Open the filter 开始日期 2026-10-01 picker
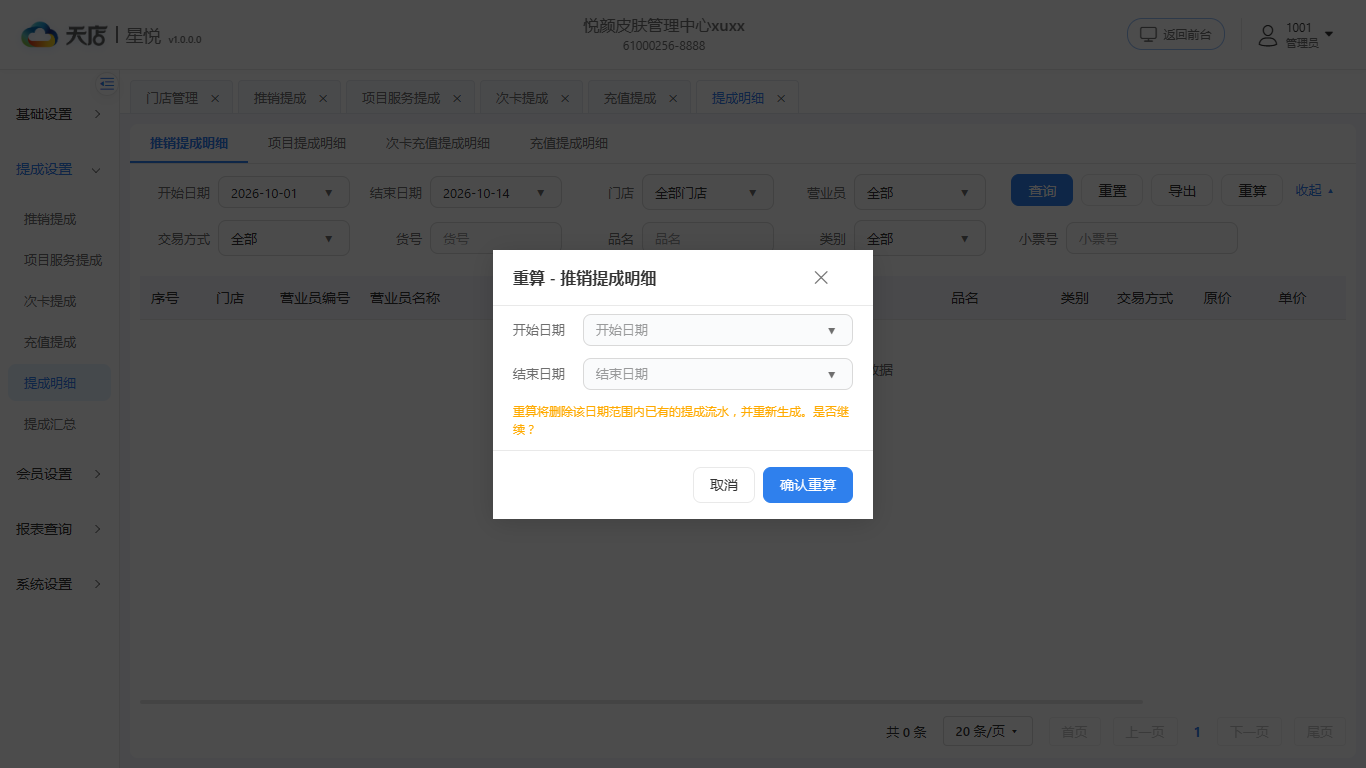 point(284,193)
